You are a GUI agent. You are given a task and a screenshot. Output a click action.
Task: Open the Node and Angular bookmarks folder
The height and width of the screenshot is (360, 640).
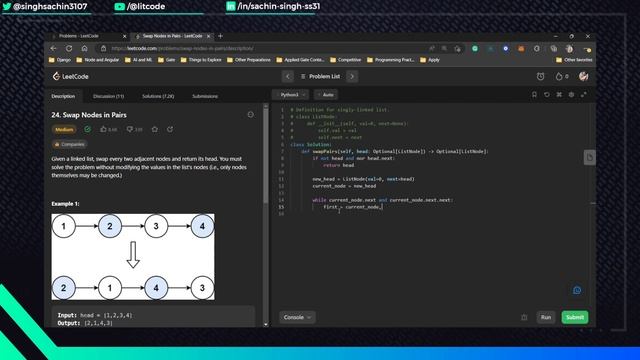click(x=98, y=60)
